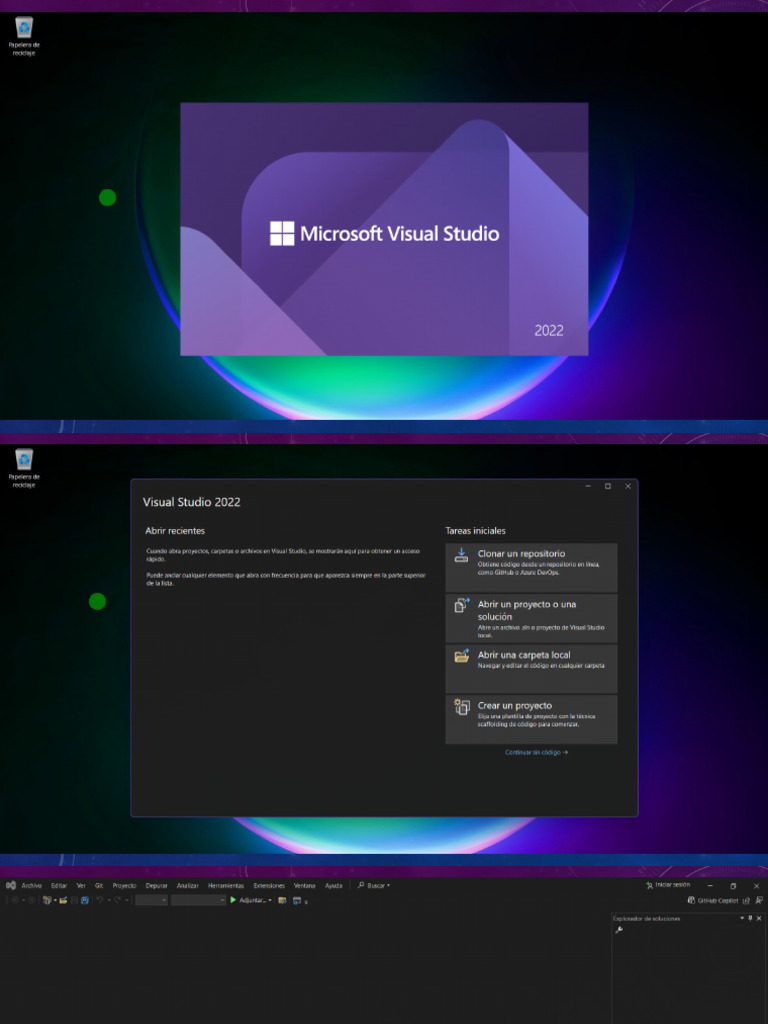Screen dimensions: 768x1024
Task: Minimize the Visual Studio 2022 start window
Action: pyautogui.click(x=588, y=486)
